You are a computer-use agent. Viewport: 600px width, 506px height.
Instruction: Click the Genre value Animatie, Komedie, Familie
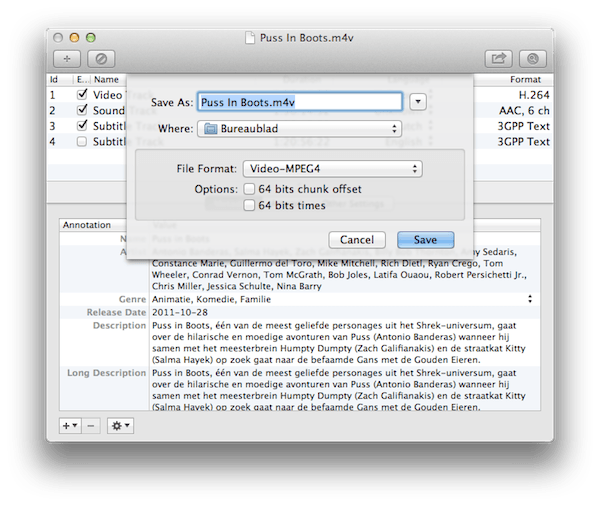pos(211,299)
